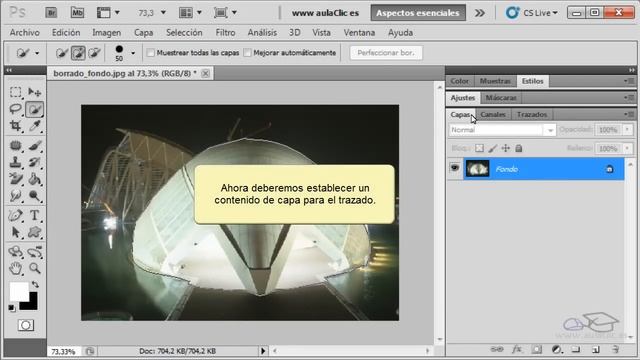Viewport: 640px width, 360px height.
Task: Select the Spot Healing Brush tool
Action: [x=16, y=145]
